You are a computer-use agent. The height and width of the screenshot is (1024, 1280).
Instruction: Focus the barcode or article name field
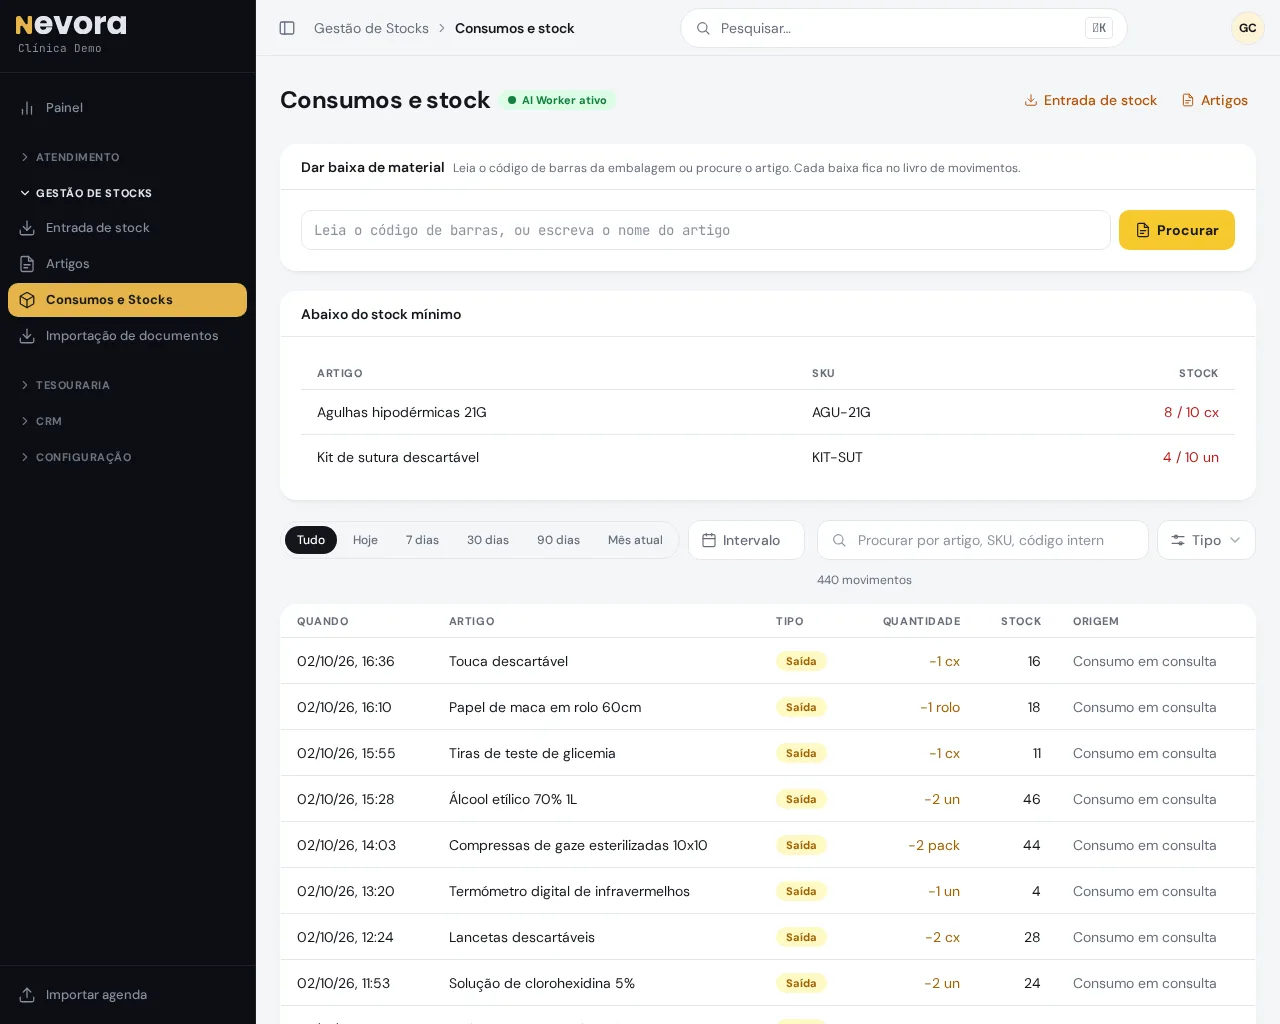(x=706, y=230)
